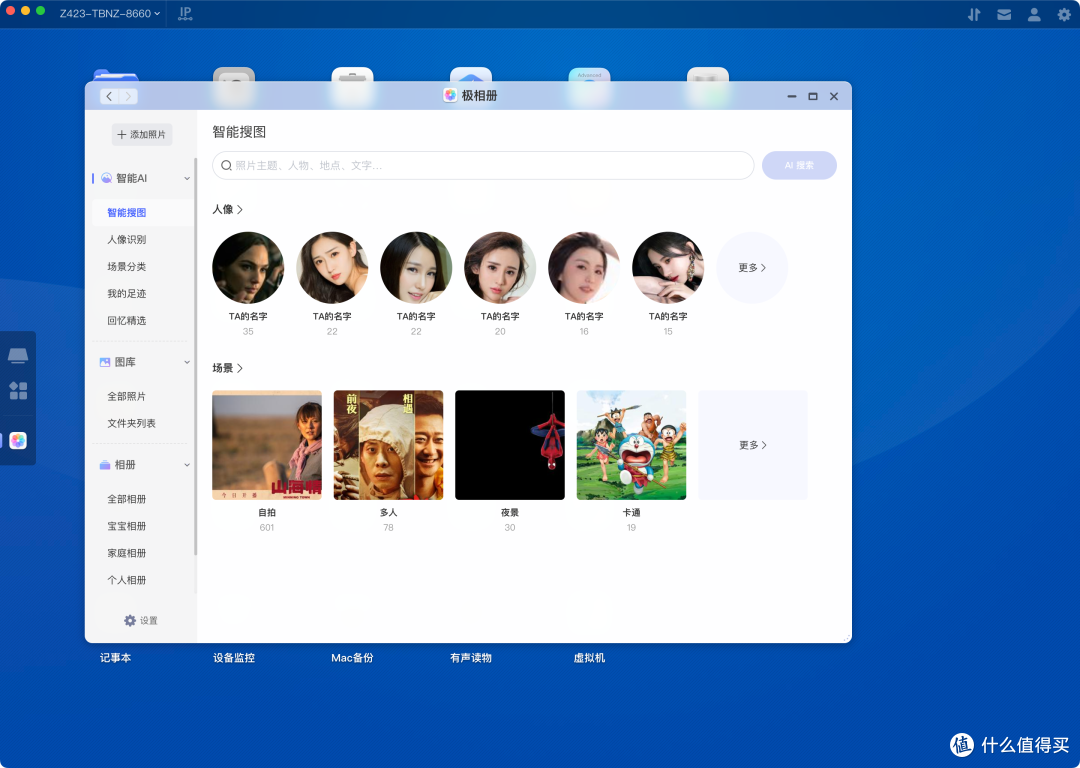This screenshot has height=768, width=1080.
Task: Focus the photo search input field
Action: (483, 165)
